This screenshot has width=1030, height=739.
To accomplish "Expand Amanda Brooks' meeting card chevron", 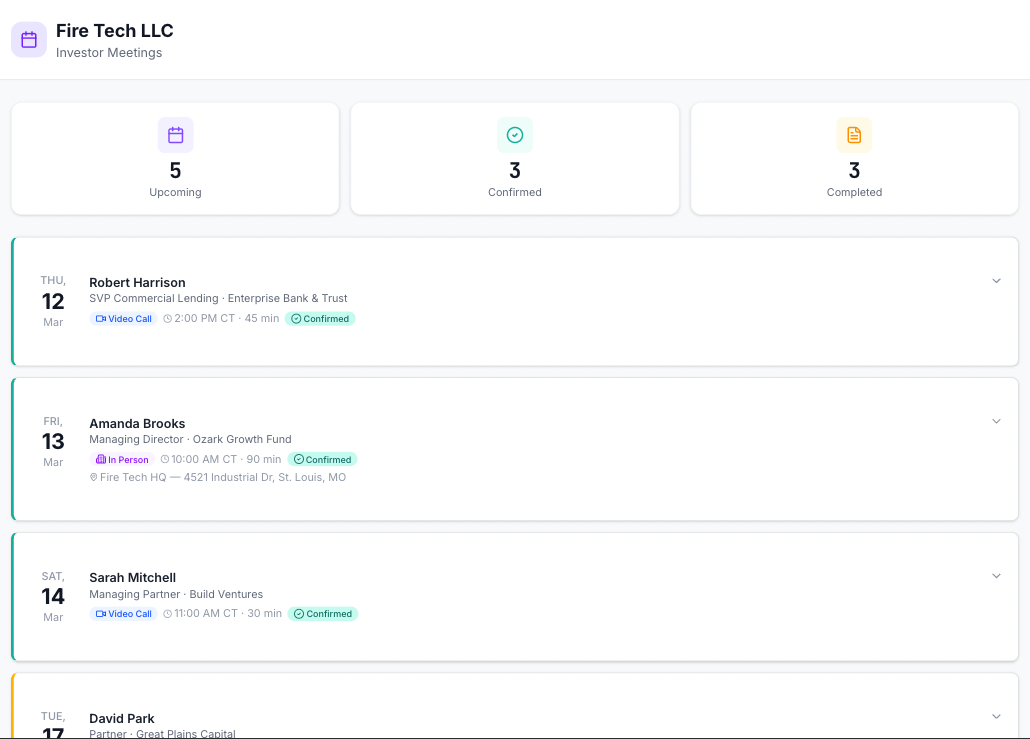I will point(996,421).
